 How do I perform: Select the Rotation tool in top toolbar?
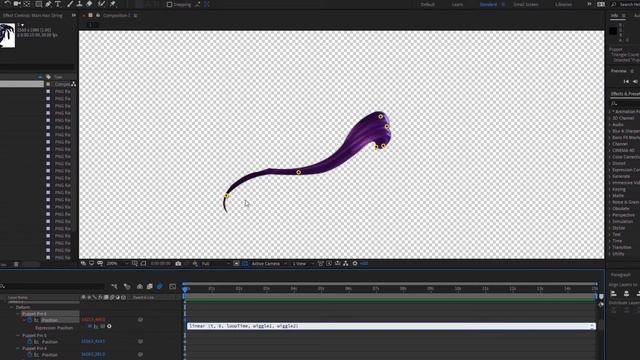click(x=7, y=4)
